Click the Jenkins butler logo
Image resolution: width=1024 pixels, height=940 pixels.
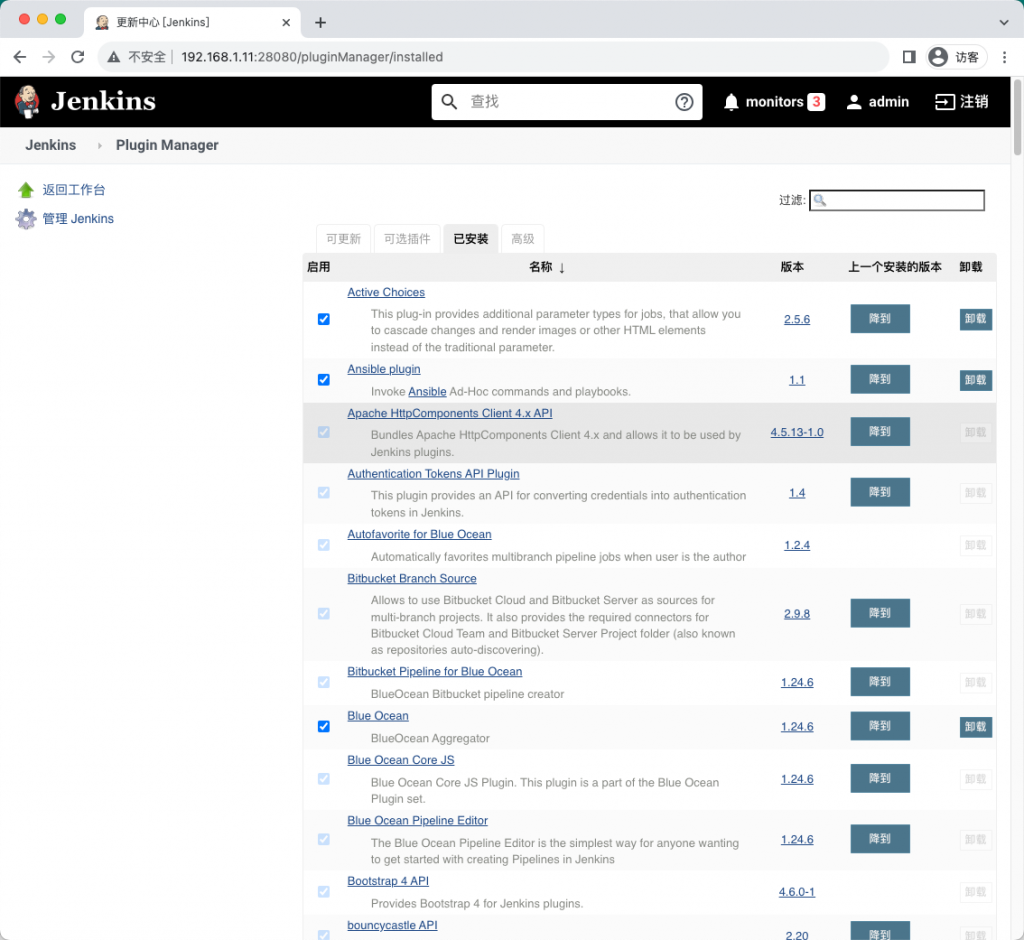point(27,102)
